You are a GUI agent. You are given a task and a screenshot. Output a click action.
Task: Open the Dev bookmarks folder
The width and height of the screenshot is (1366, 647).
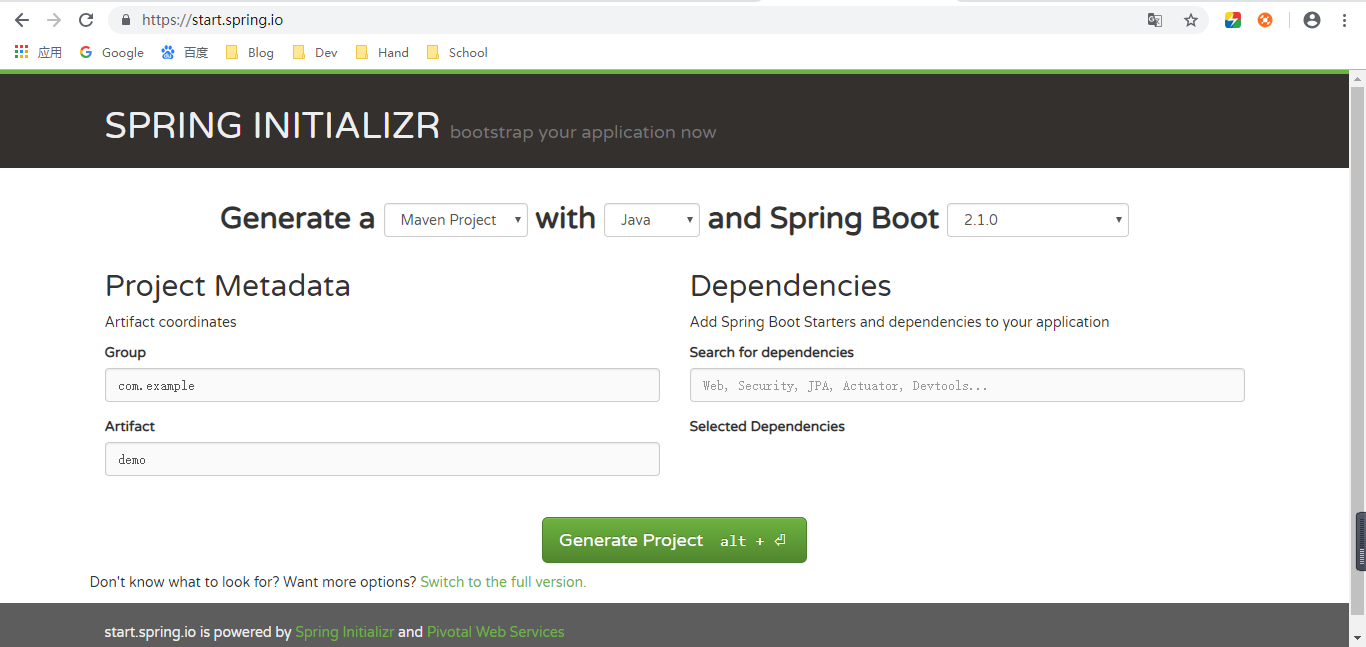(315, 52)
